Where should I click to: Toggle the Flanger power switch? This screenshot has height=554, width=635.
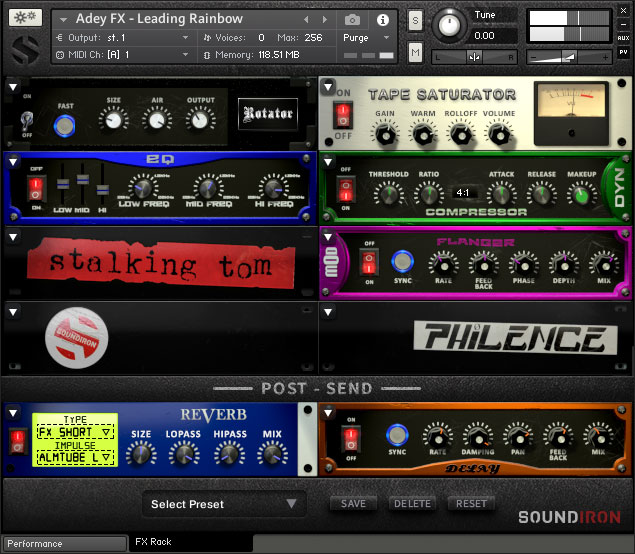pos(369,262)
